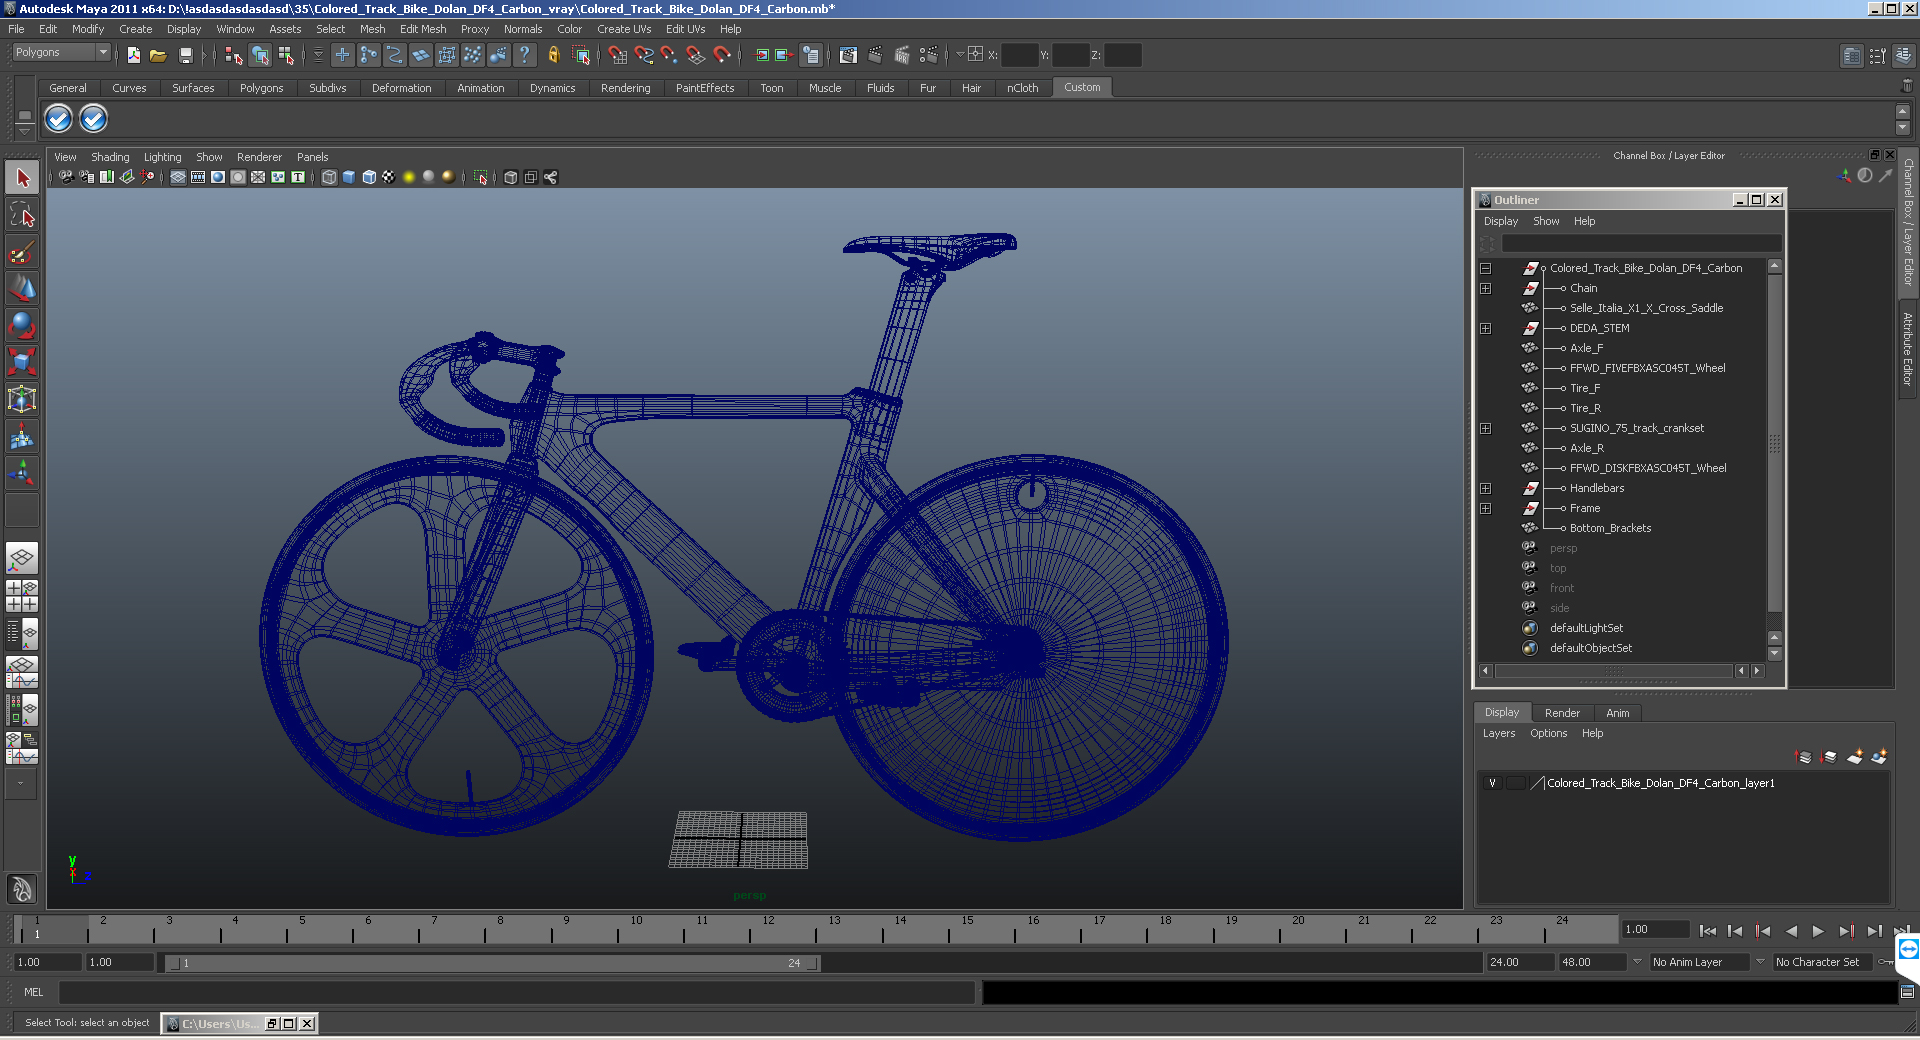
Task: Expand Handlebars node in Outliner
Action: tap(1486, 488)
